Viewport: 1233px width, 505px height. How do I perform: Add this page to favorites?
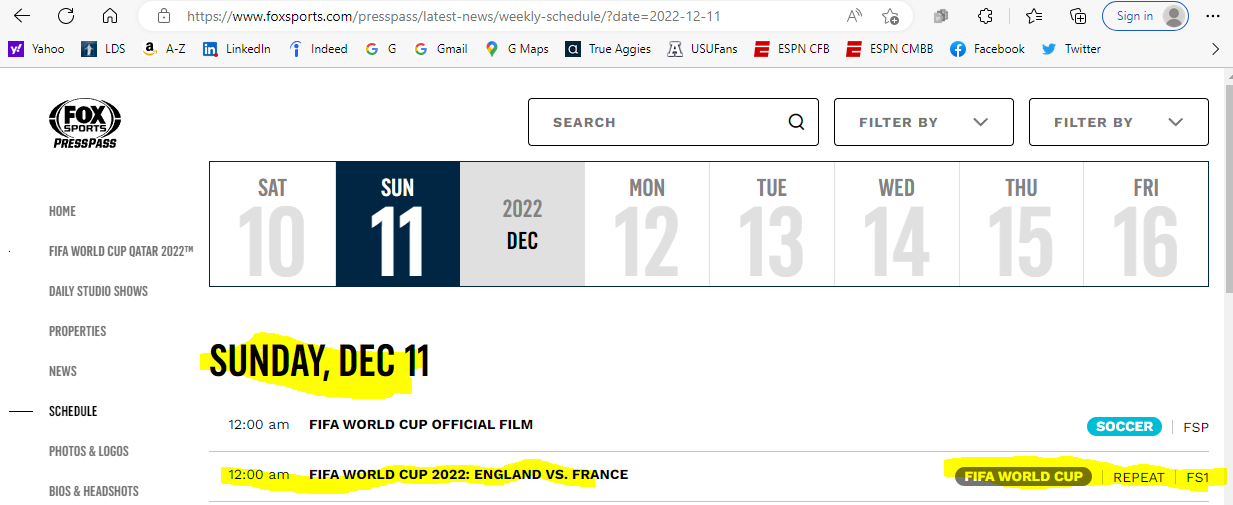[x=890, y=16]
